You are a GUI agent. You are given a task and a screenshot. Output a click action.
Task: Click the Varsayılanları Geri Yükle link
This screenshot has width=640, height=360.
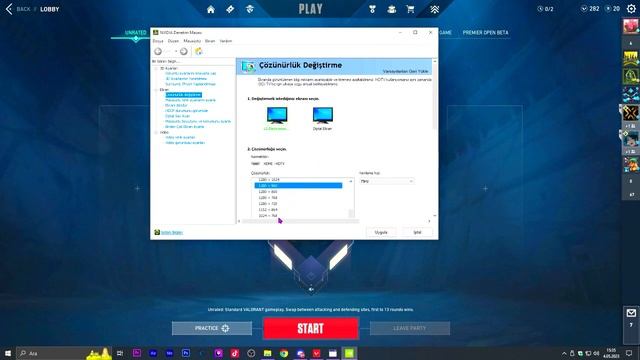pos(405,71)
